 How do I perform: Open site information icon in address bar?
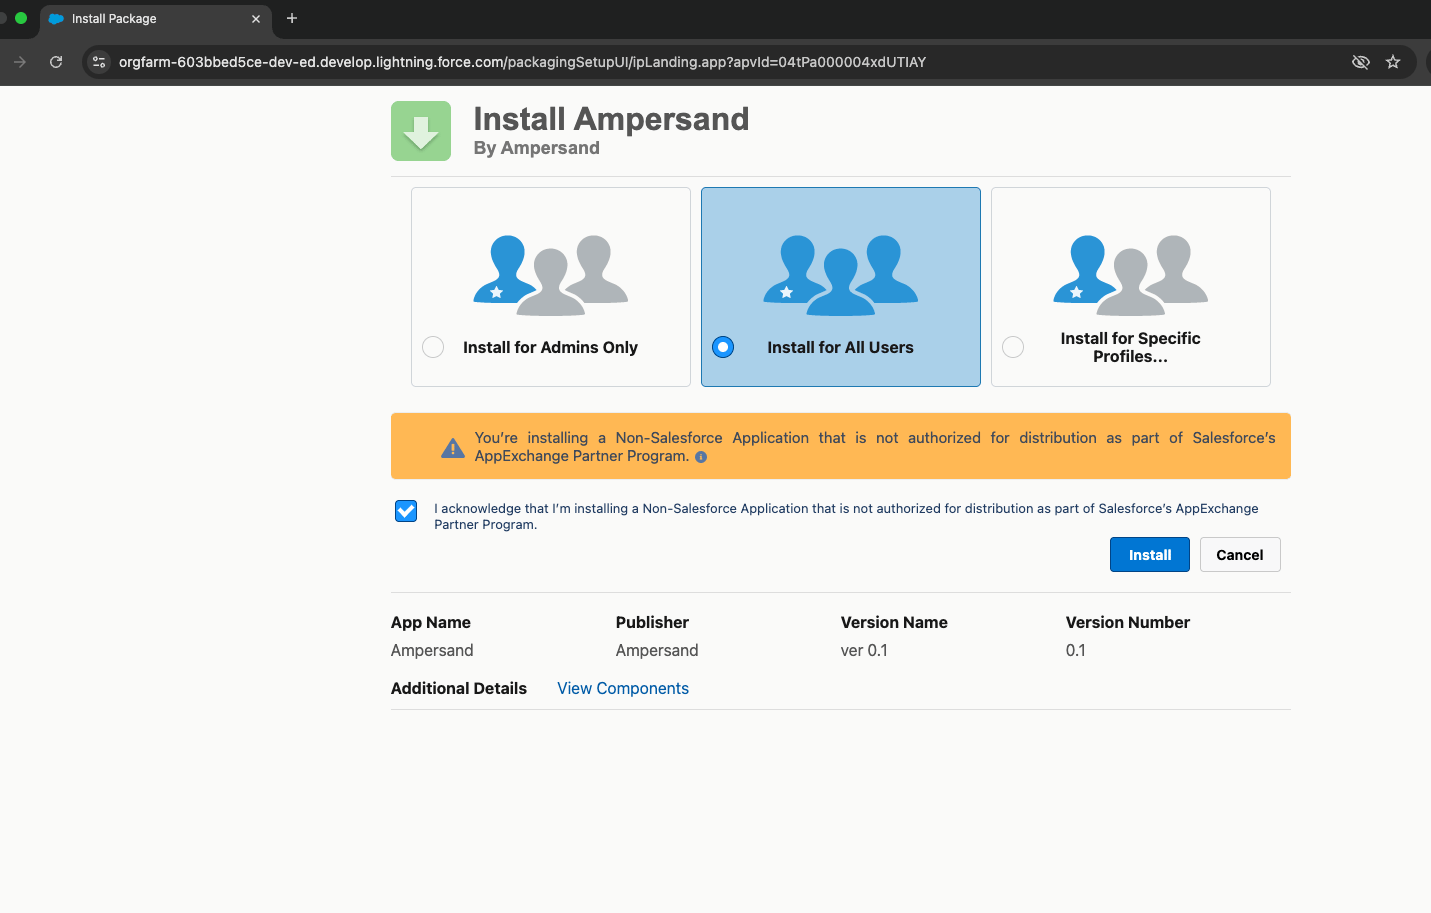click(x=99, y=62)
